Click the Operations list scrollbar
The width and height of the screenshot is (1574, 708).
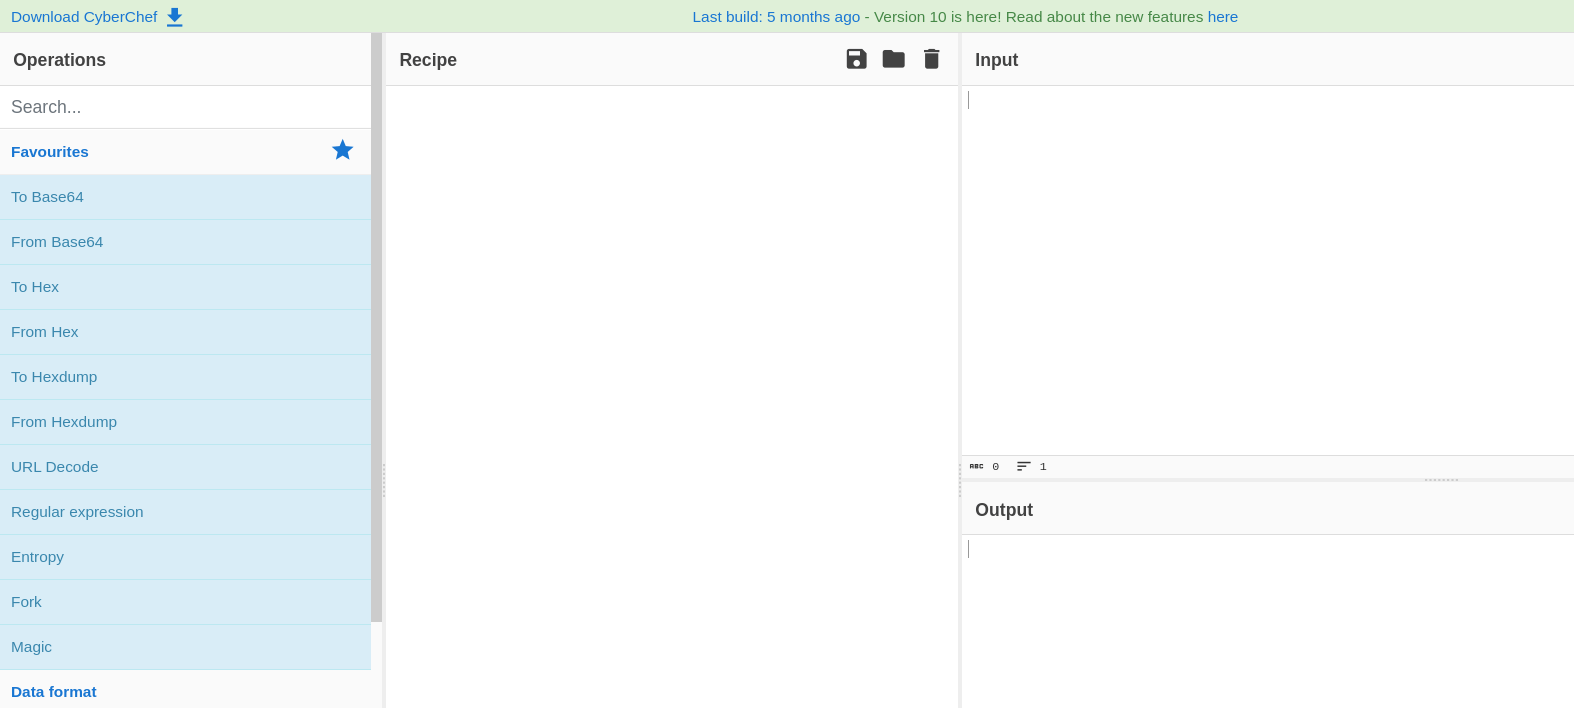pos(376,327)
